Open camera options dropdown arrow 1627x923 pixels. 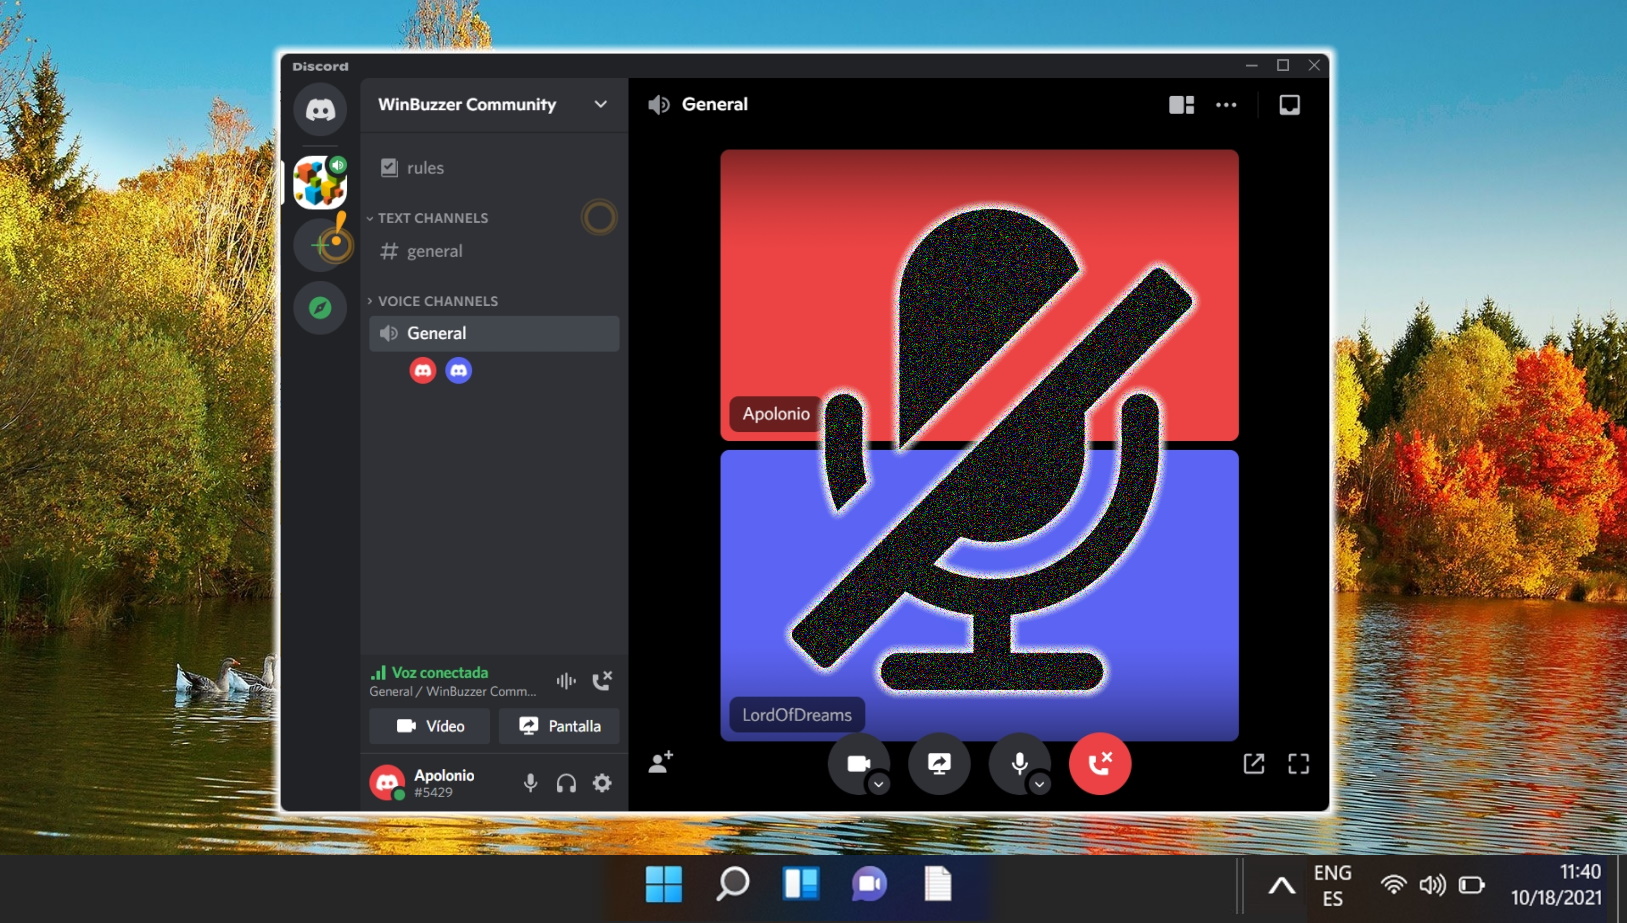coord(878,784)
